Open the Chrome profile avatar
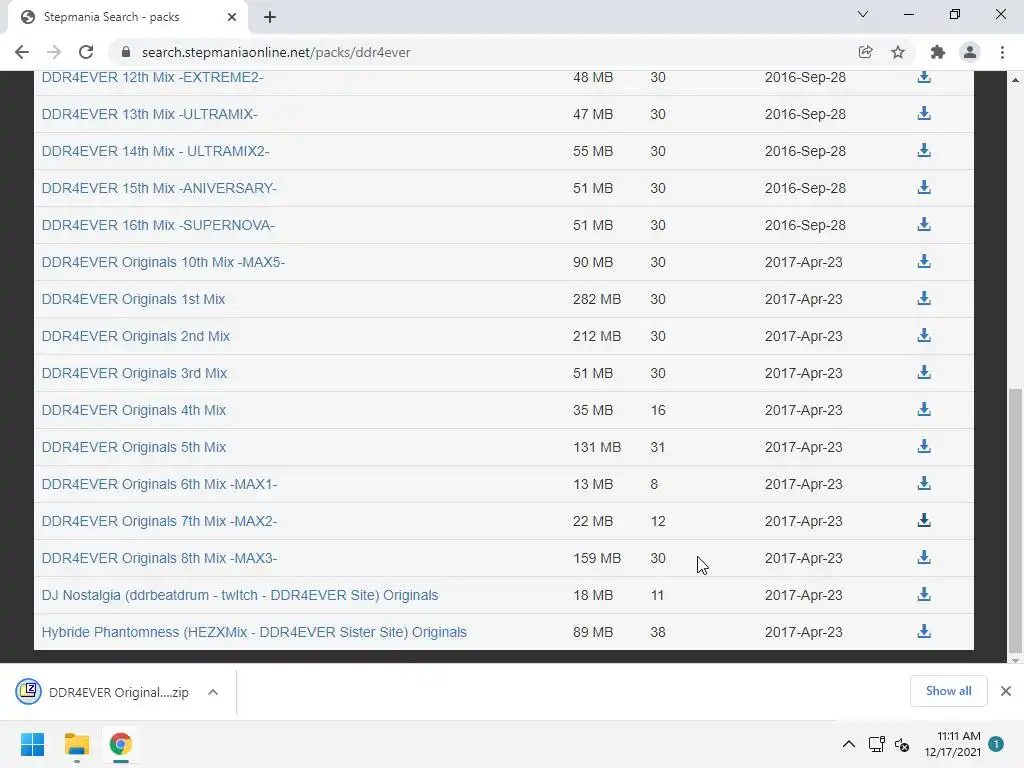Screen dimensions: 1024x768 (970, 52)
